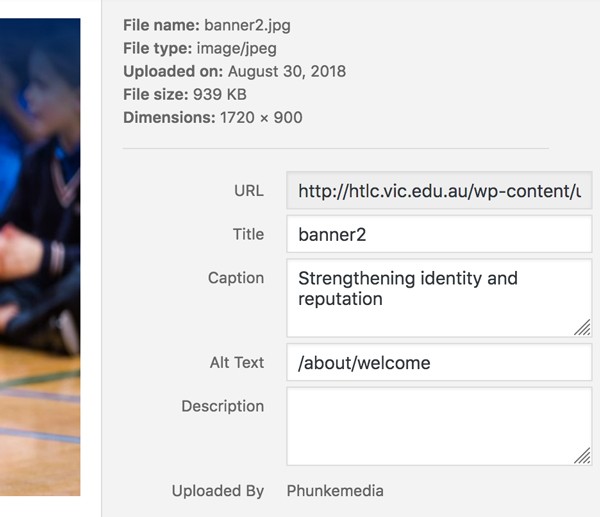Click the Caption box resize handle
Viewport: 600px width, 517px height.
coord(582,327)
